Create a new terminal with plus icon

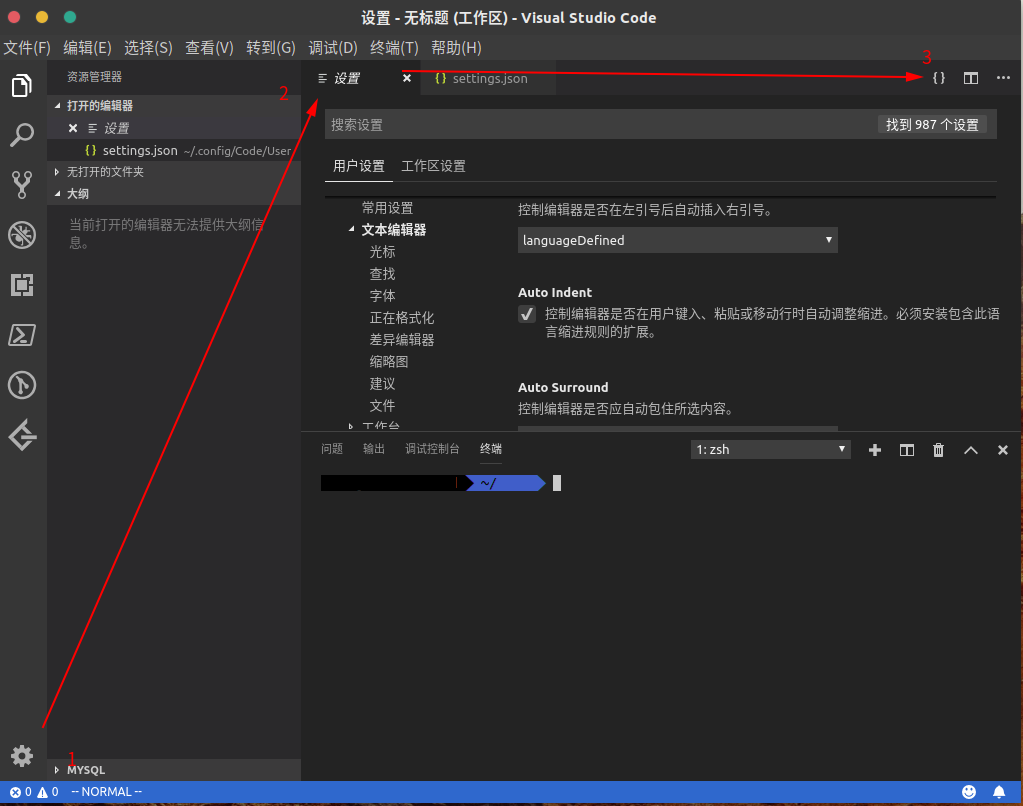click(x=875, y=450)
